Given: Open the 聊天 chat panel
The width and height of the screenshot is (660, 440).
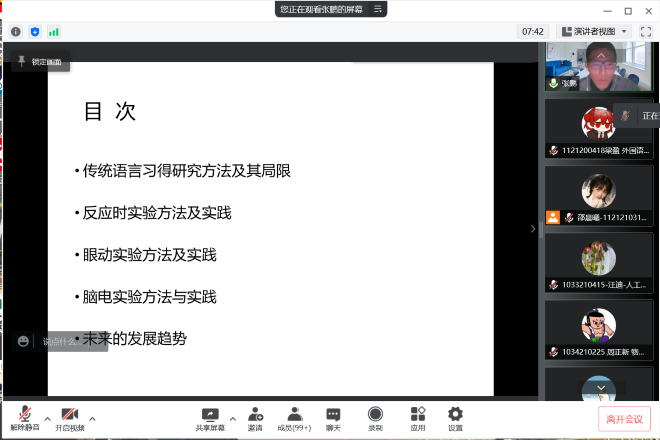Looking at the screenshot, I should coord(333,417).
